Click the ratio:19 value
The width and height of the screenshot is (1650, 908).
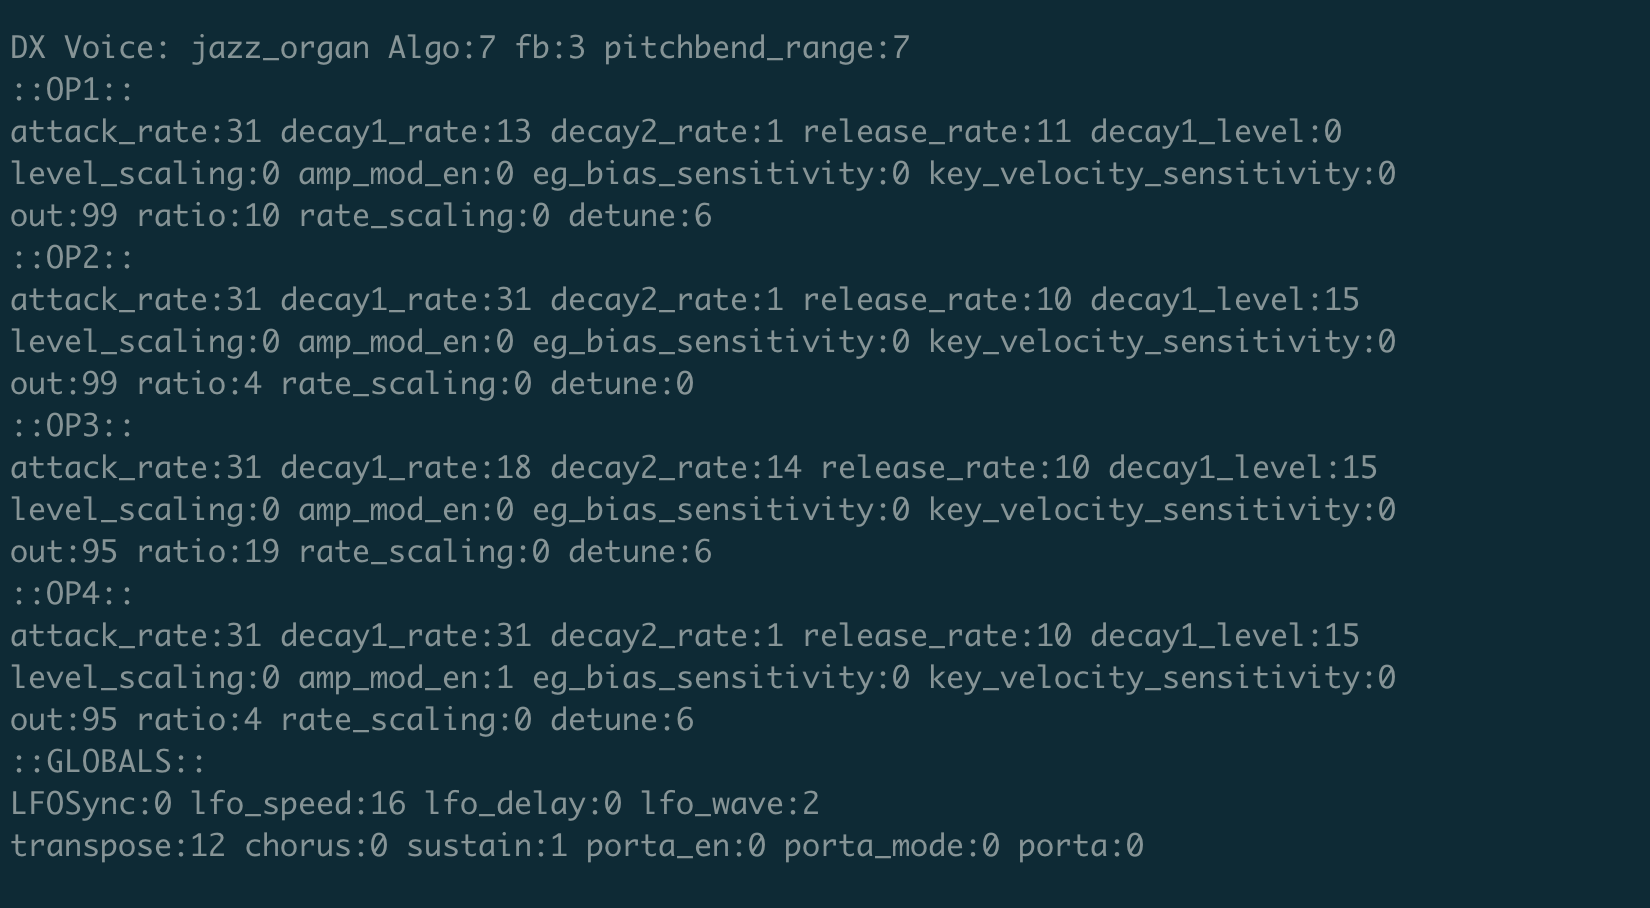pos(208,552)
